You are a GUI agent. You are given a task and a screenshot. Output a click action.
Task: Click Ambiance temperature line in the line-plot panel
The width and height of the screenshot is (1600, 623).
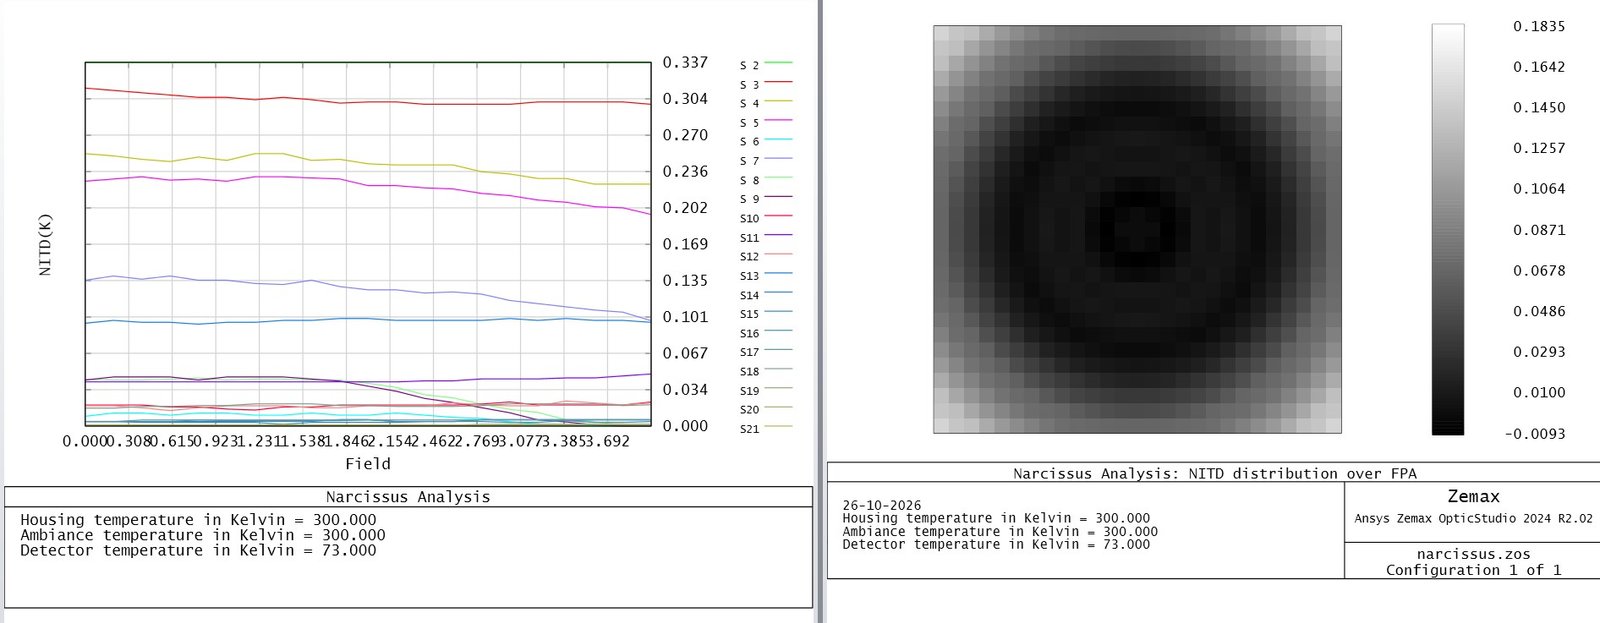[202, 535]
